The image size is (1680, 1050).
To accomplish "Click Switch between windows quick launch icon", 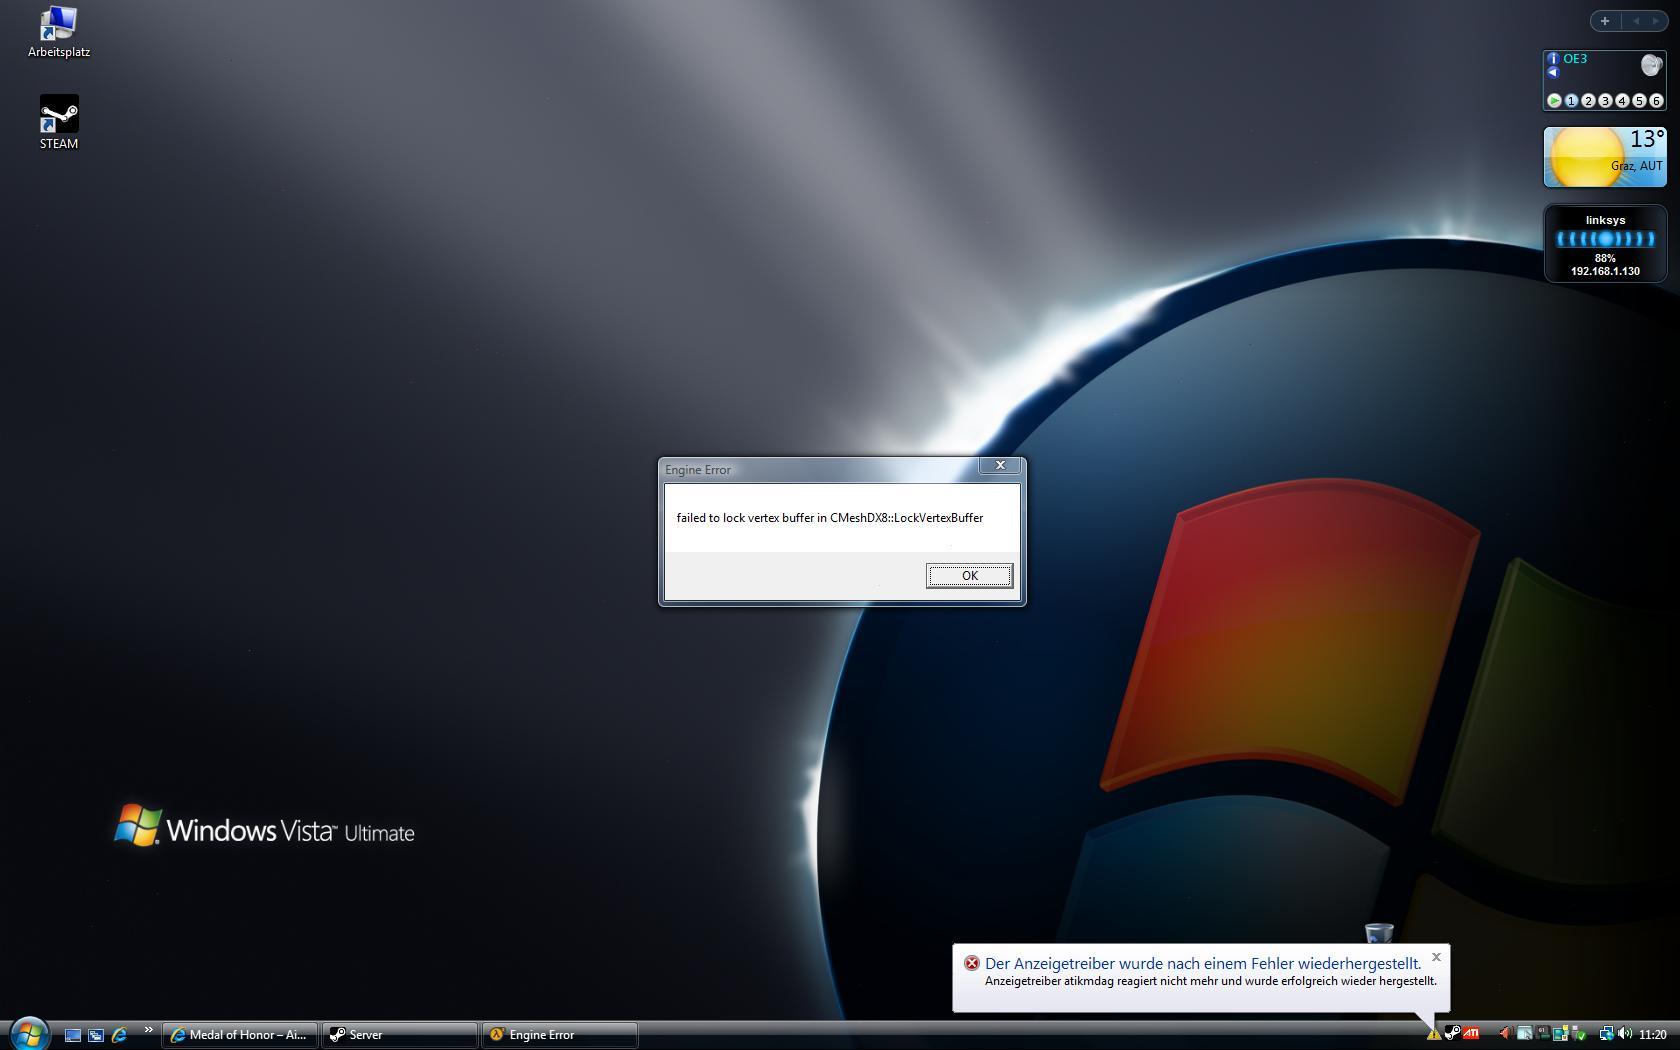I will pos(96,1035).
